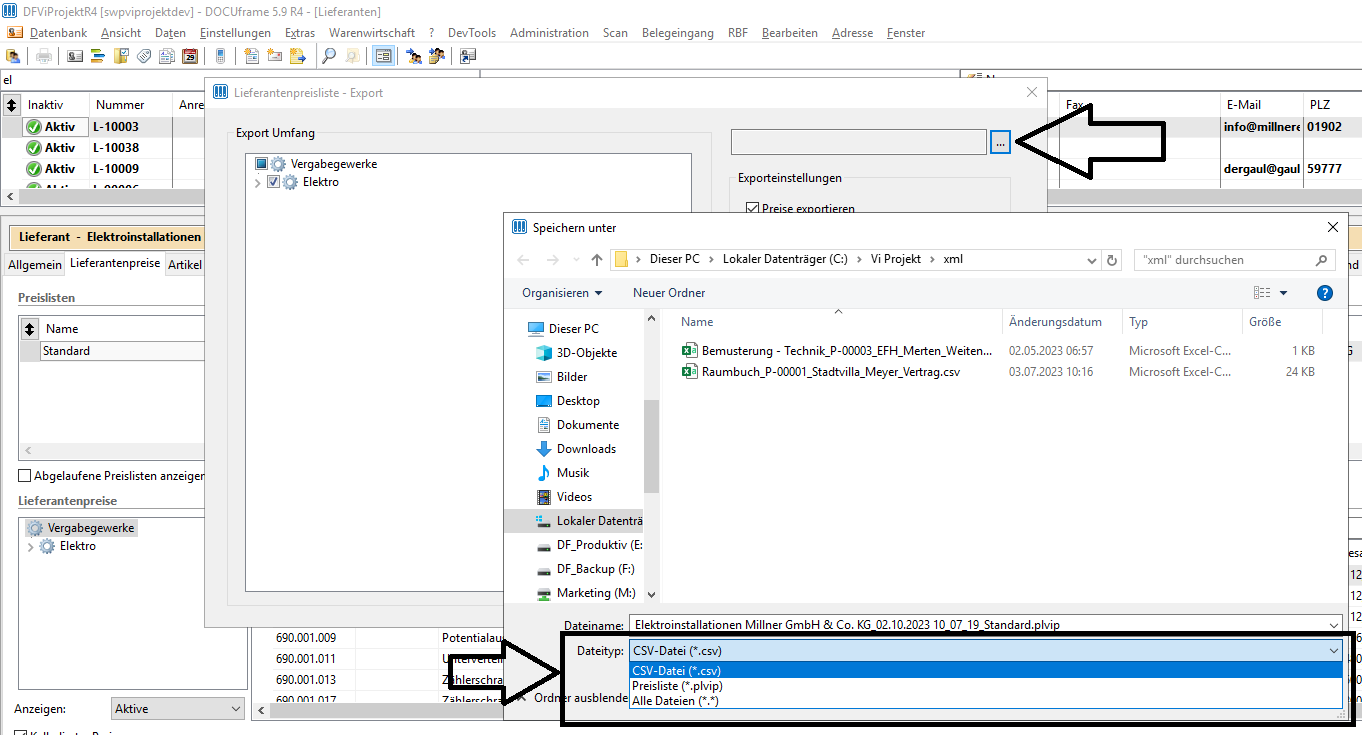The width and height of the screenshot is (1362, 735).
Task: Click the users with arrow toolbar icon
Action: tap(413, 56)
